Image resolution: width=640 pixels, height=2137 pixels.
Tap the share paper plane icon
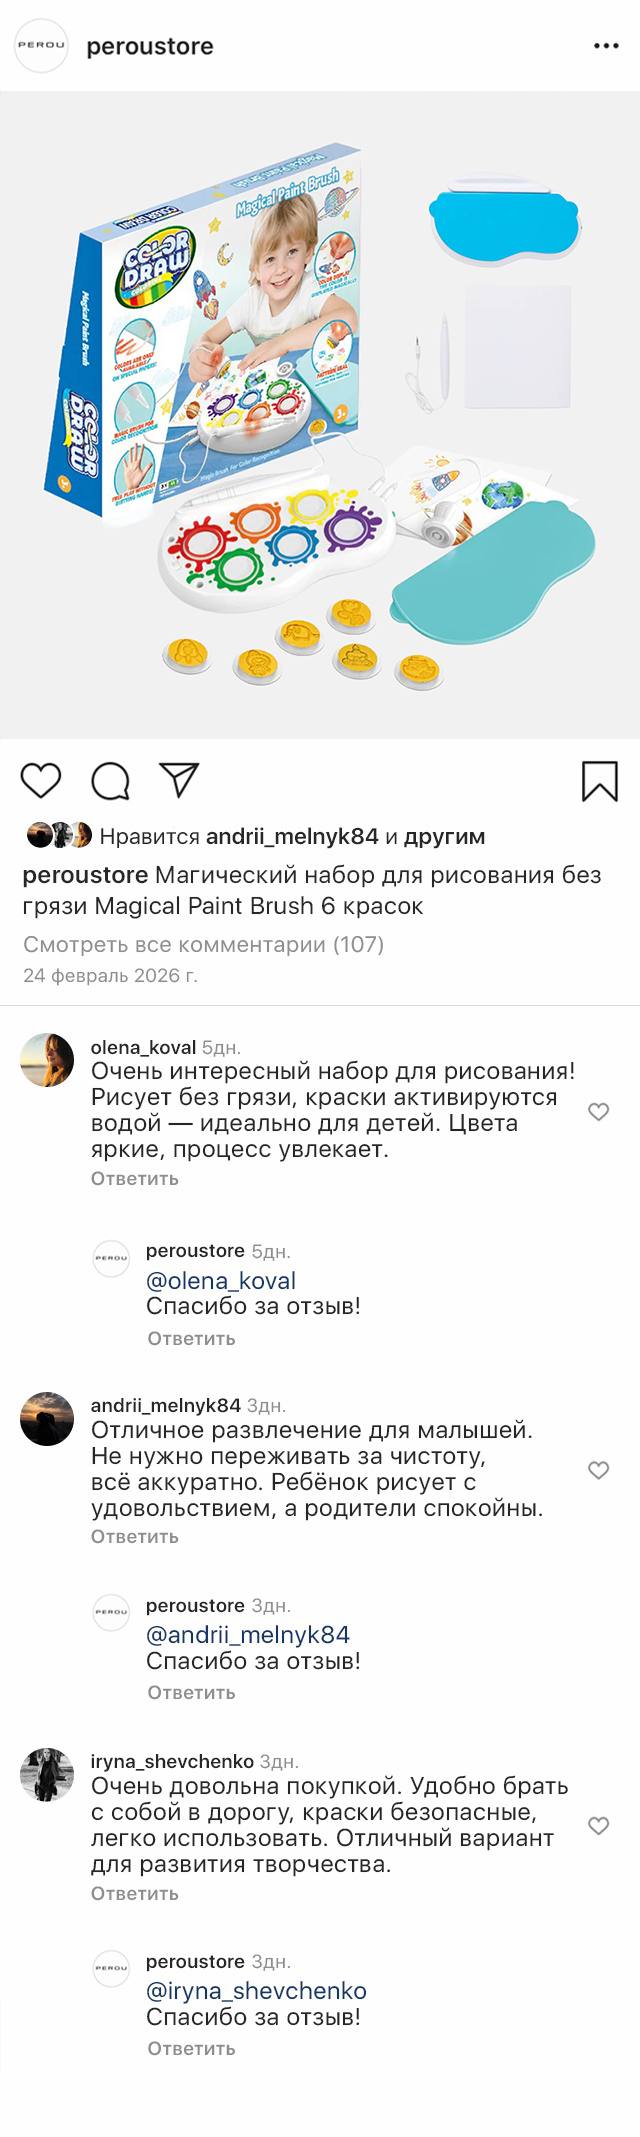179,780
